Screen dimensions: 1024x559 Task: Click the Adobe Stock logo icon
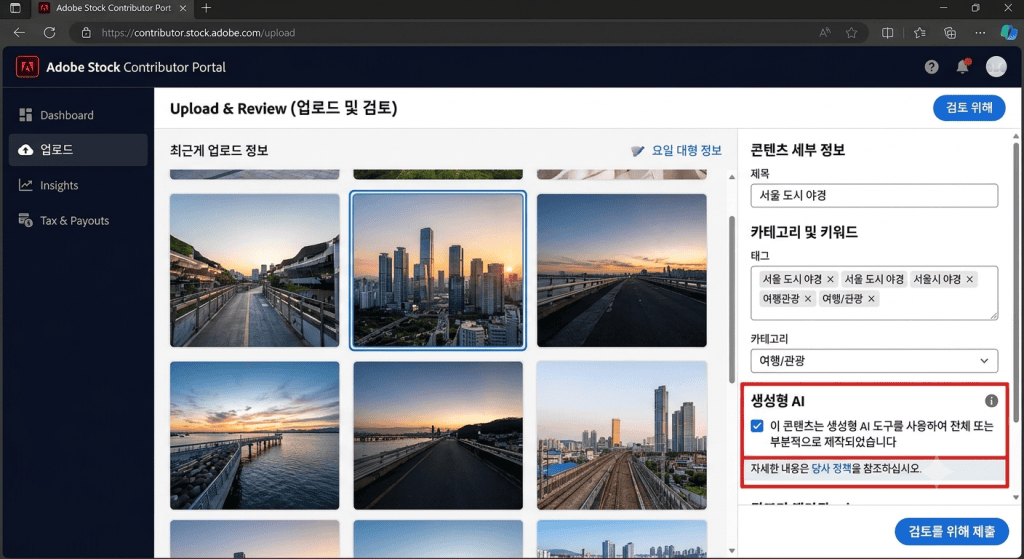tap(27, 67)
